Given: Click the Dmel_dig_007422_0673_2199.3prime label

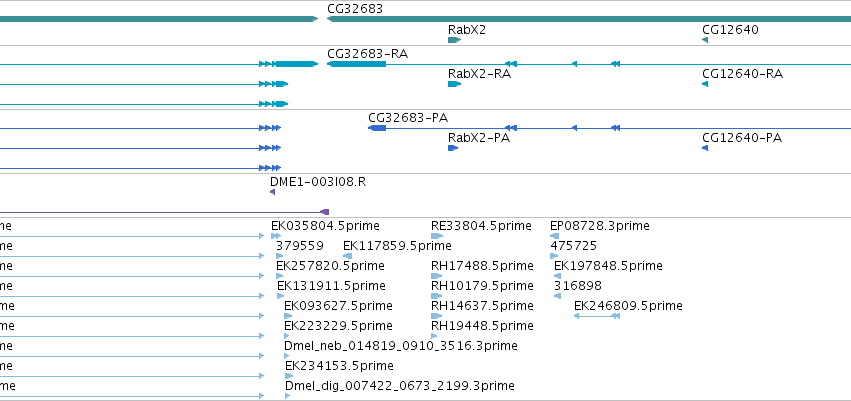Looking at the screenshot, I should tap(399, 386).
